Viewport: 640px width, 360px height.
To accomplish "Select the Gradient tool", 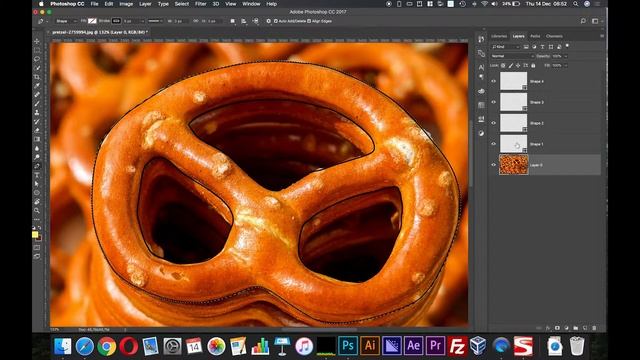I will [37, 139].
